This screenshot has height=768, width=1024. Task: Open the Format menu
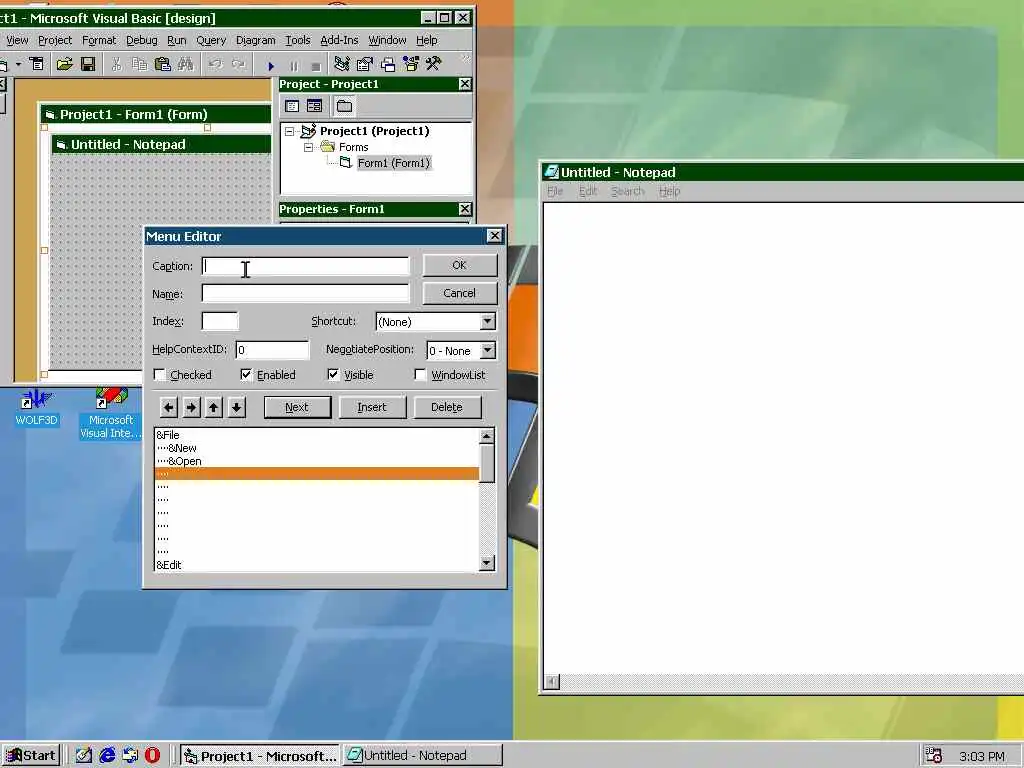click(x=99, y=40)
